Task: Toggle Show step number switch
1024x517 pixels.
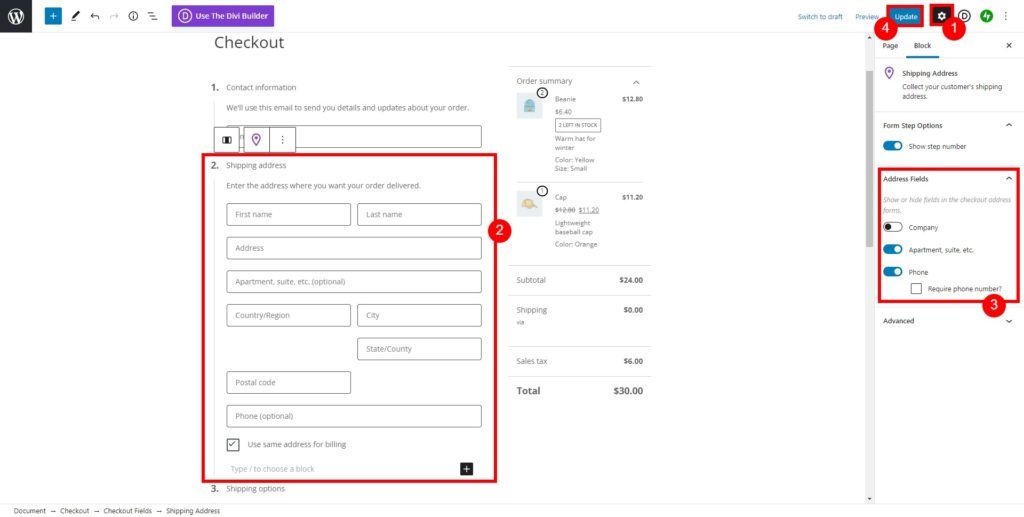Action: (893, 146)
